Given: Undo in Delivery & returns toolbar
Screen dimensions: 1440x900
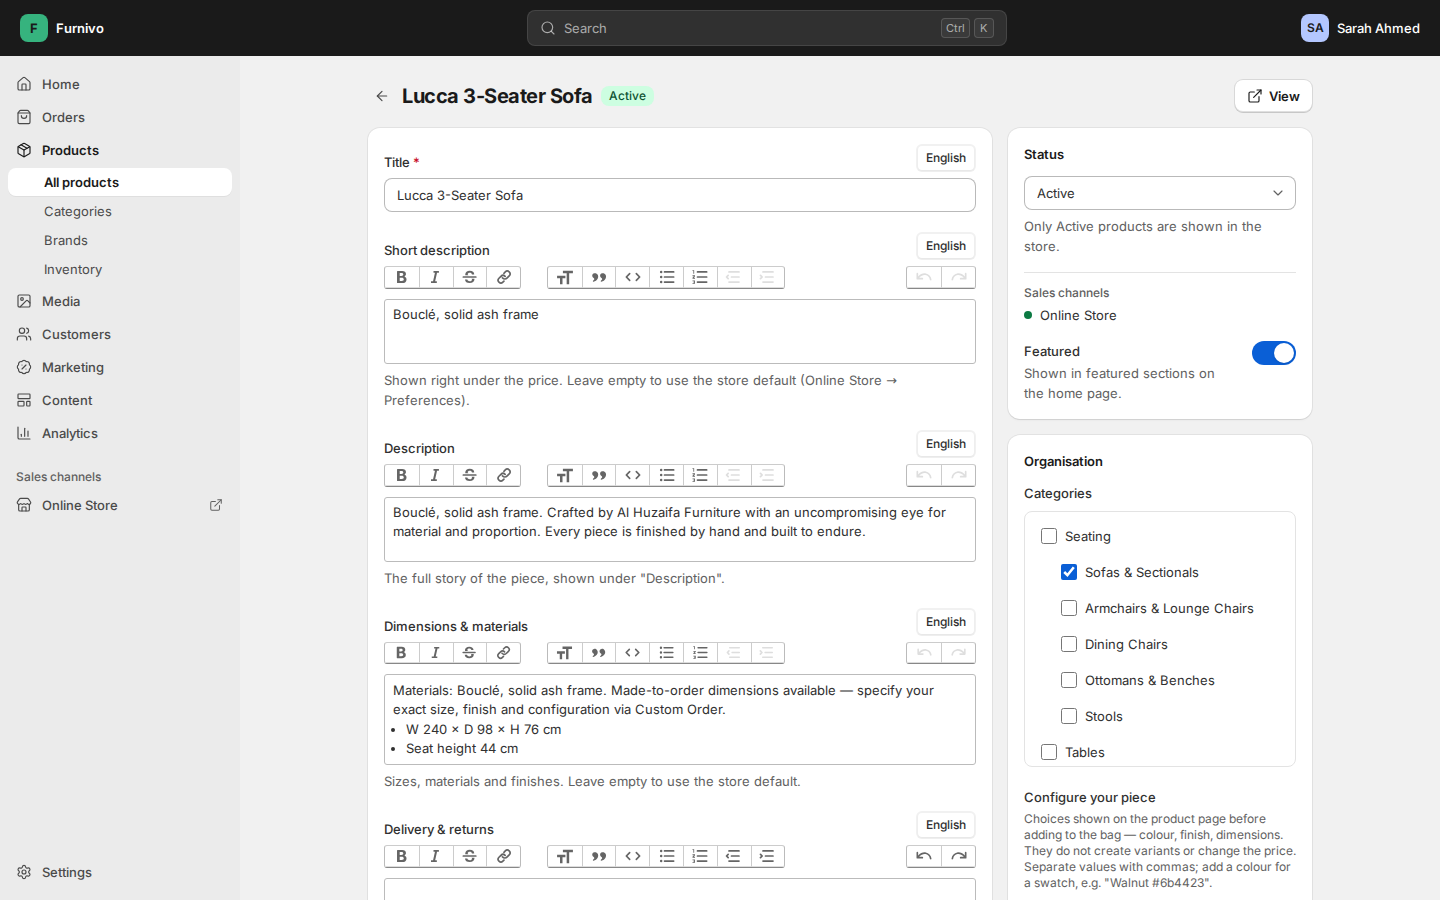Looking at the screenshot, I should point(924,856).
